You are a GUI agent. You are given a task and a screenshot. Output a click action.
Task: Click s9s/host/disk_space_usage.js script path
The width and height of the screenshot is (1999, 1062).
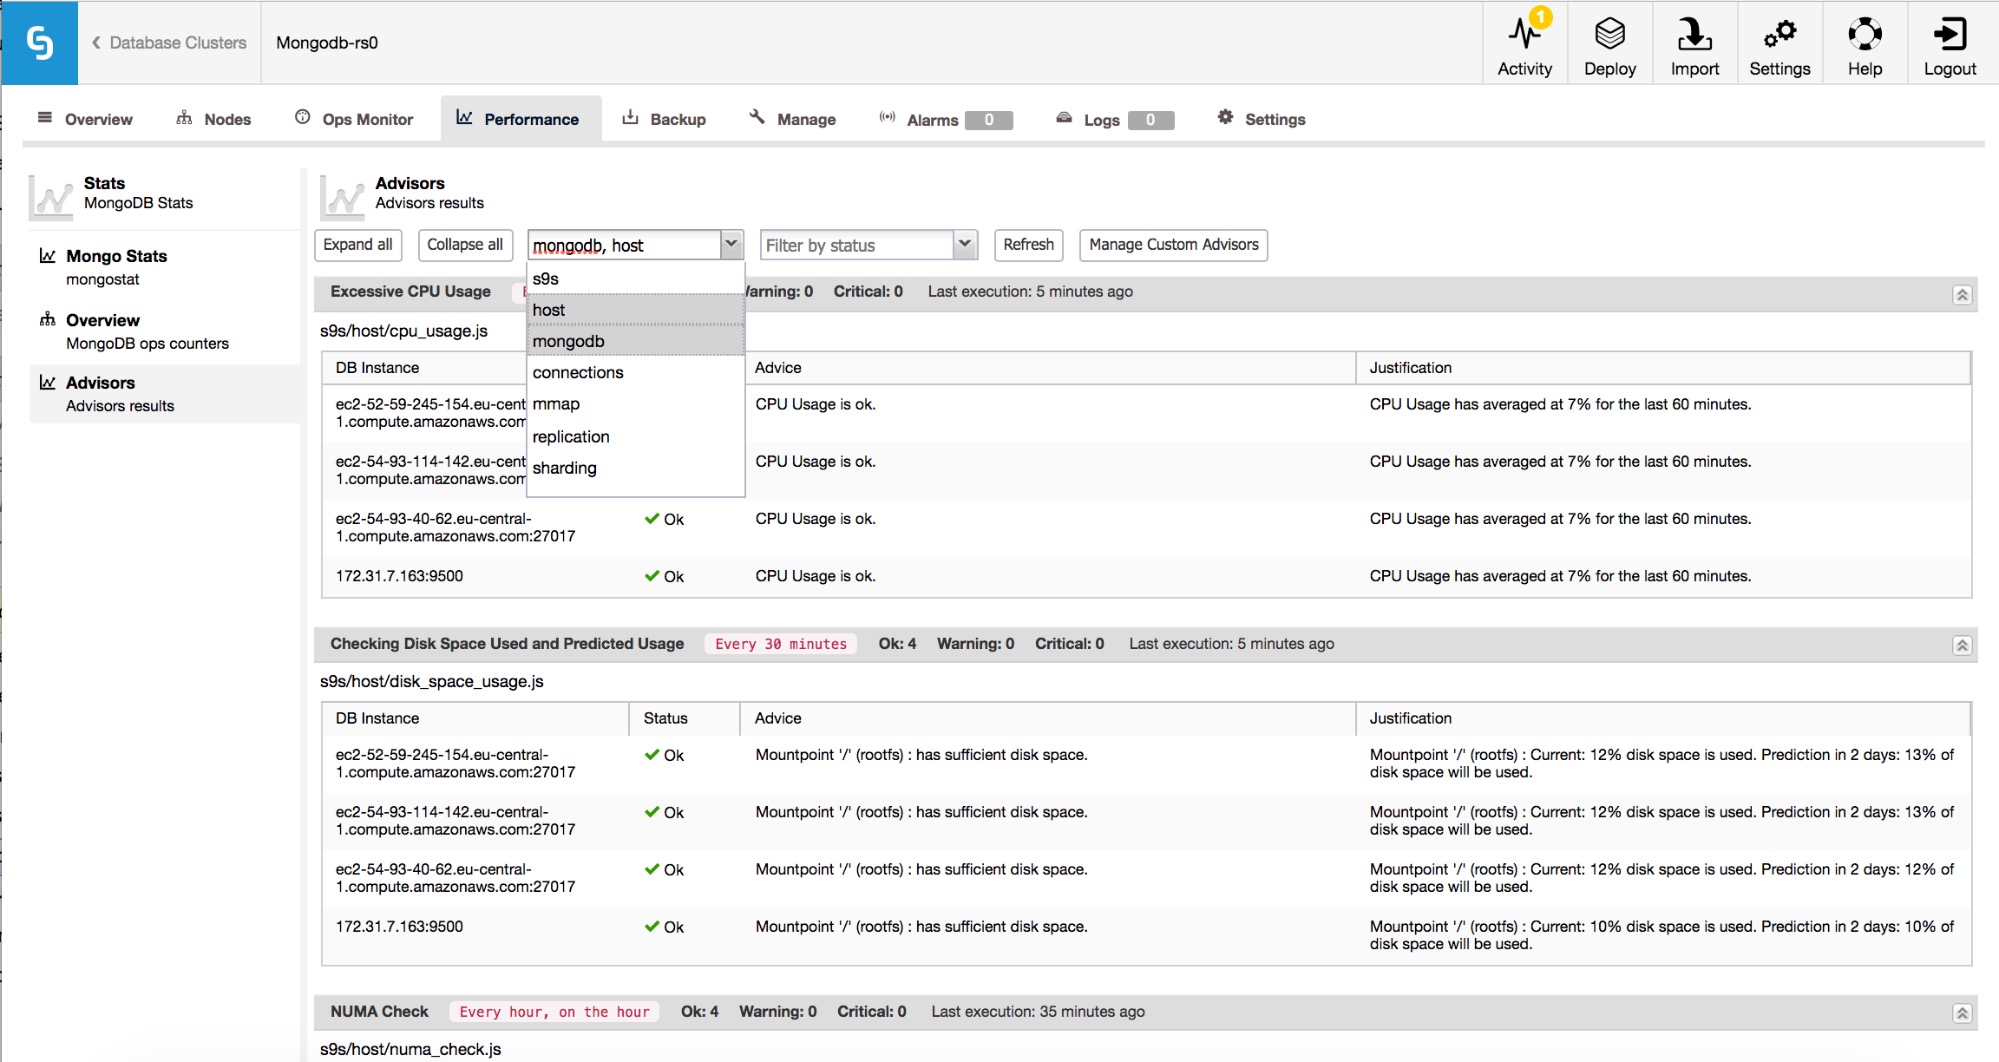432,682
